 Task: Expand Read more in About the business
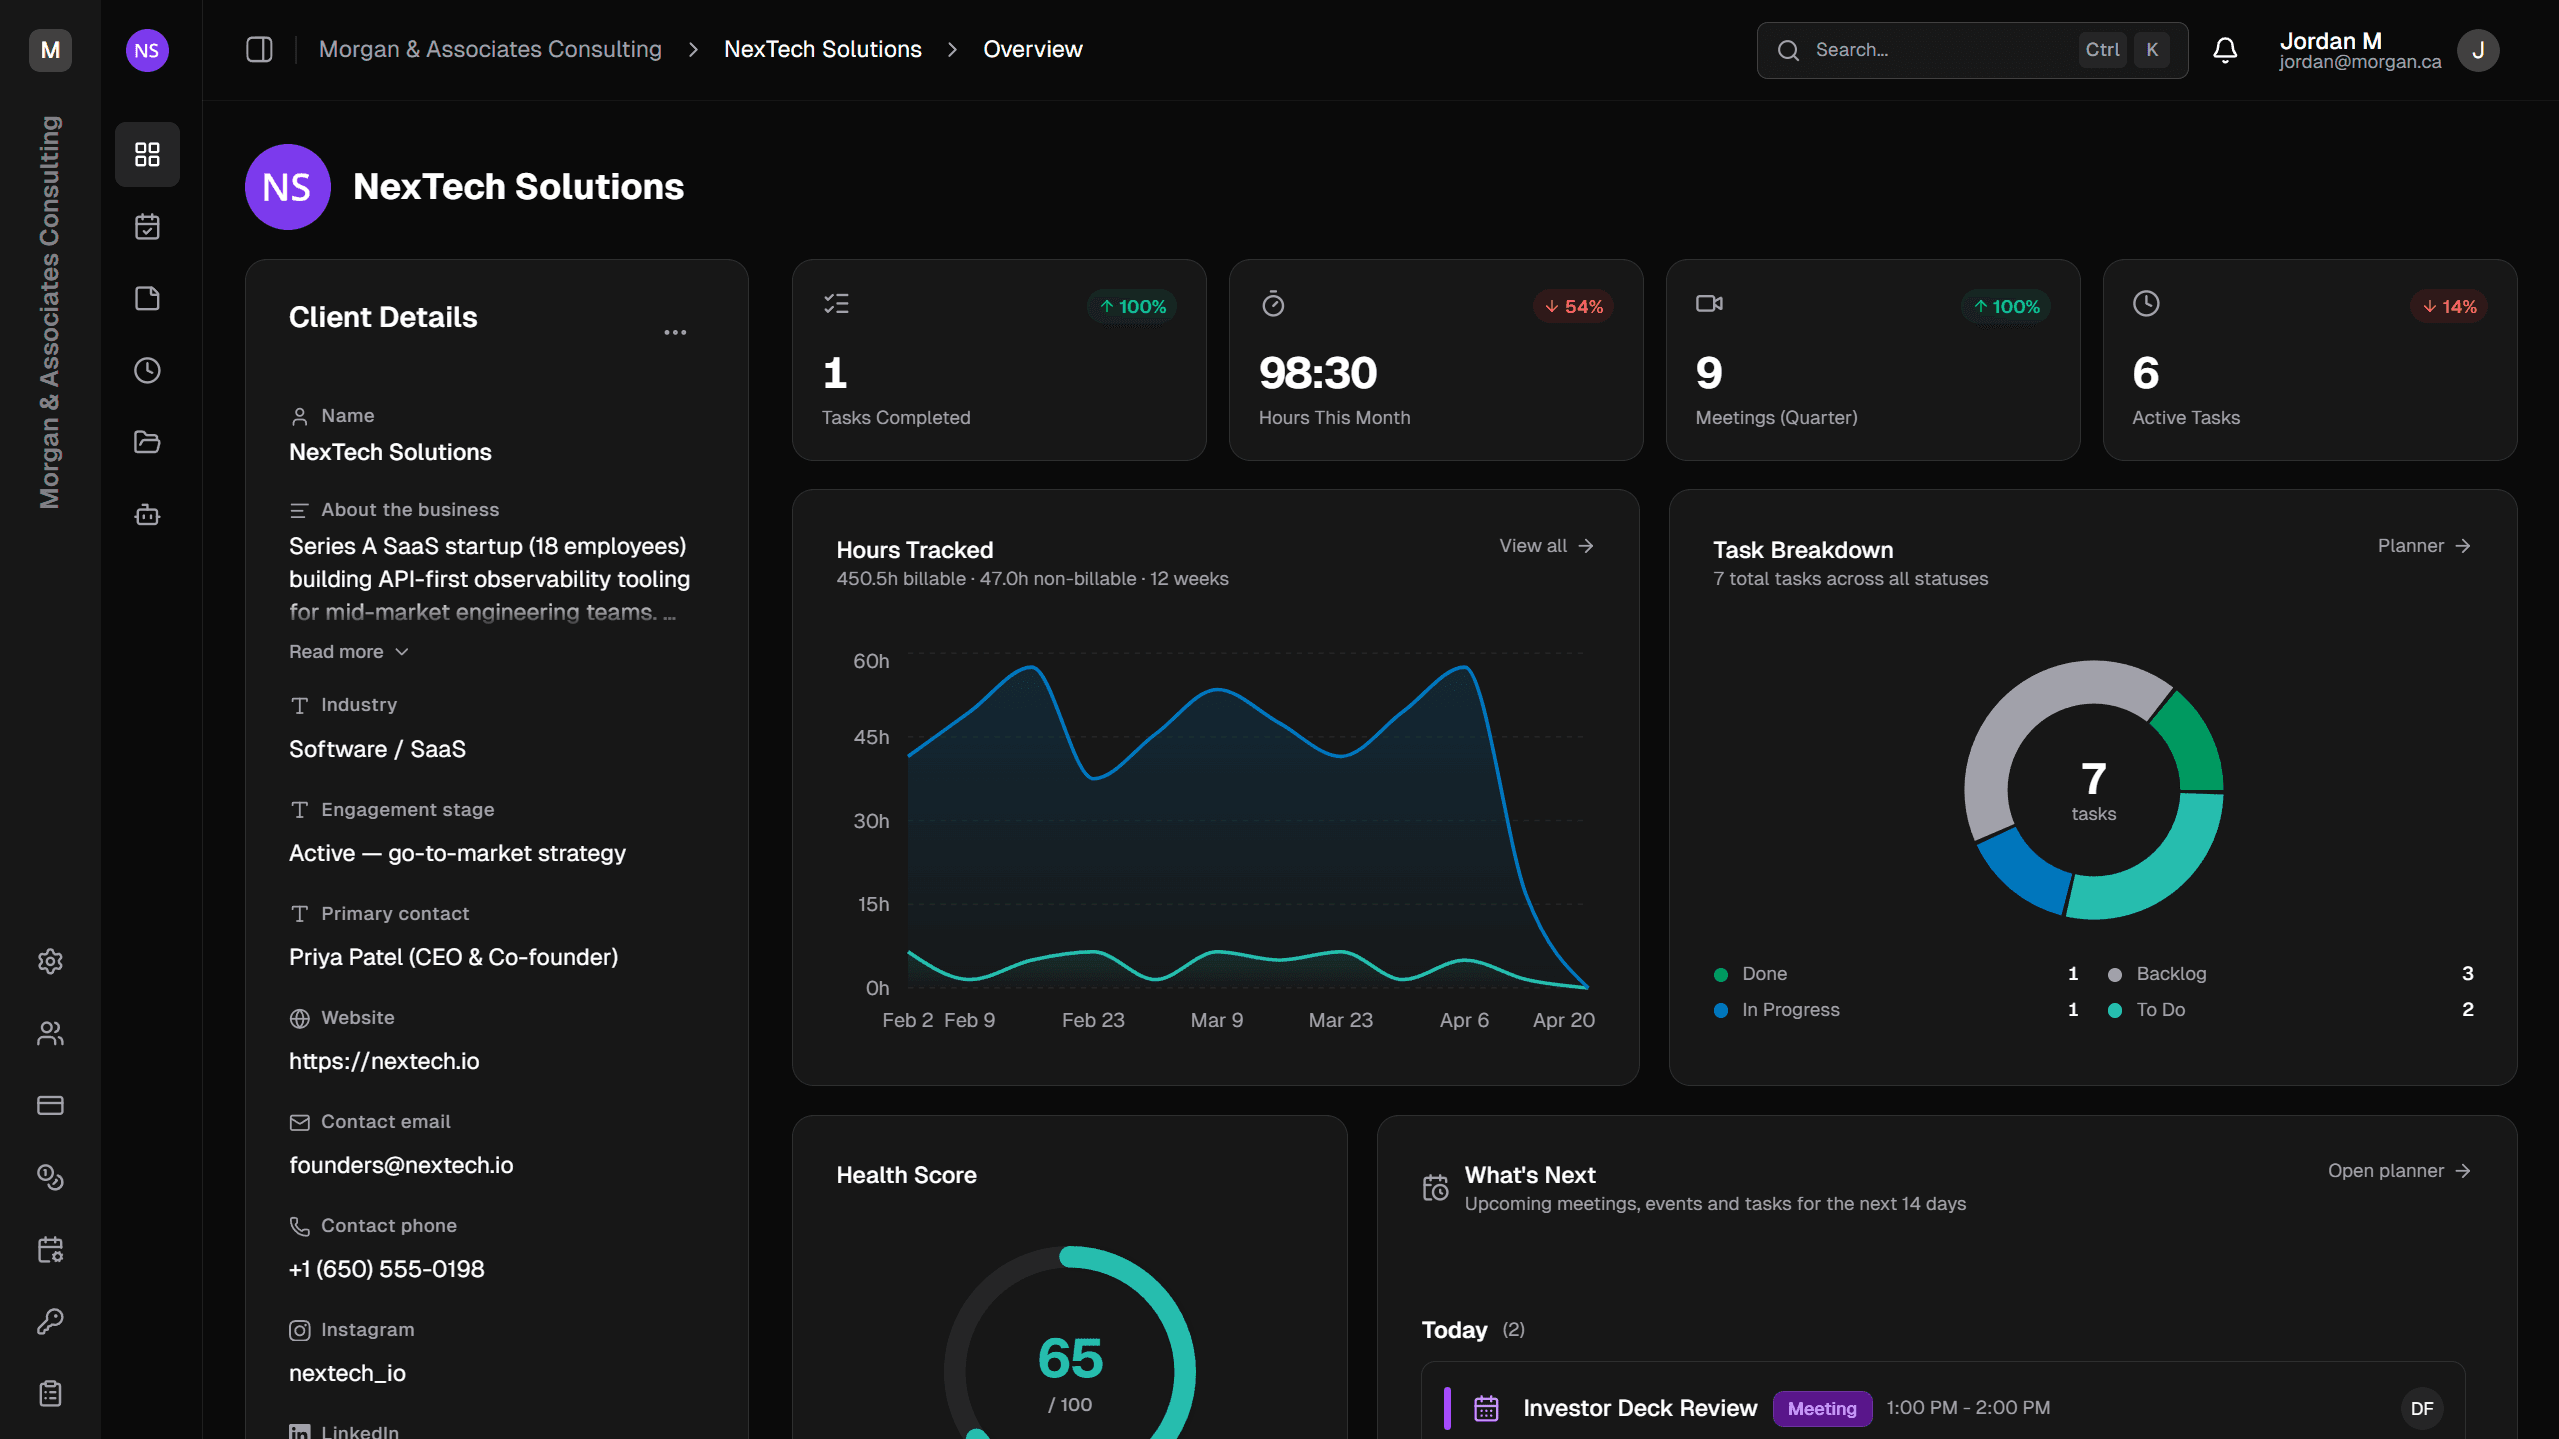349,652
